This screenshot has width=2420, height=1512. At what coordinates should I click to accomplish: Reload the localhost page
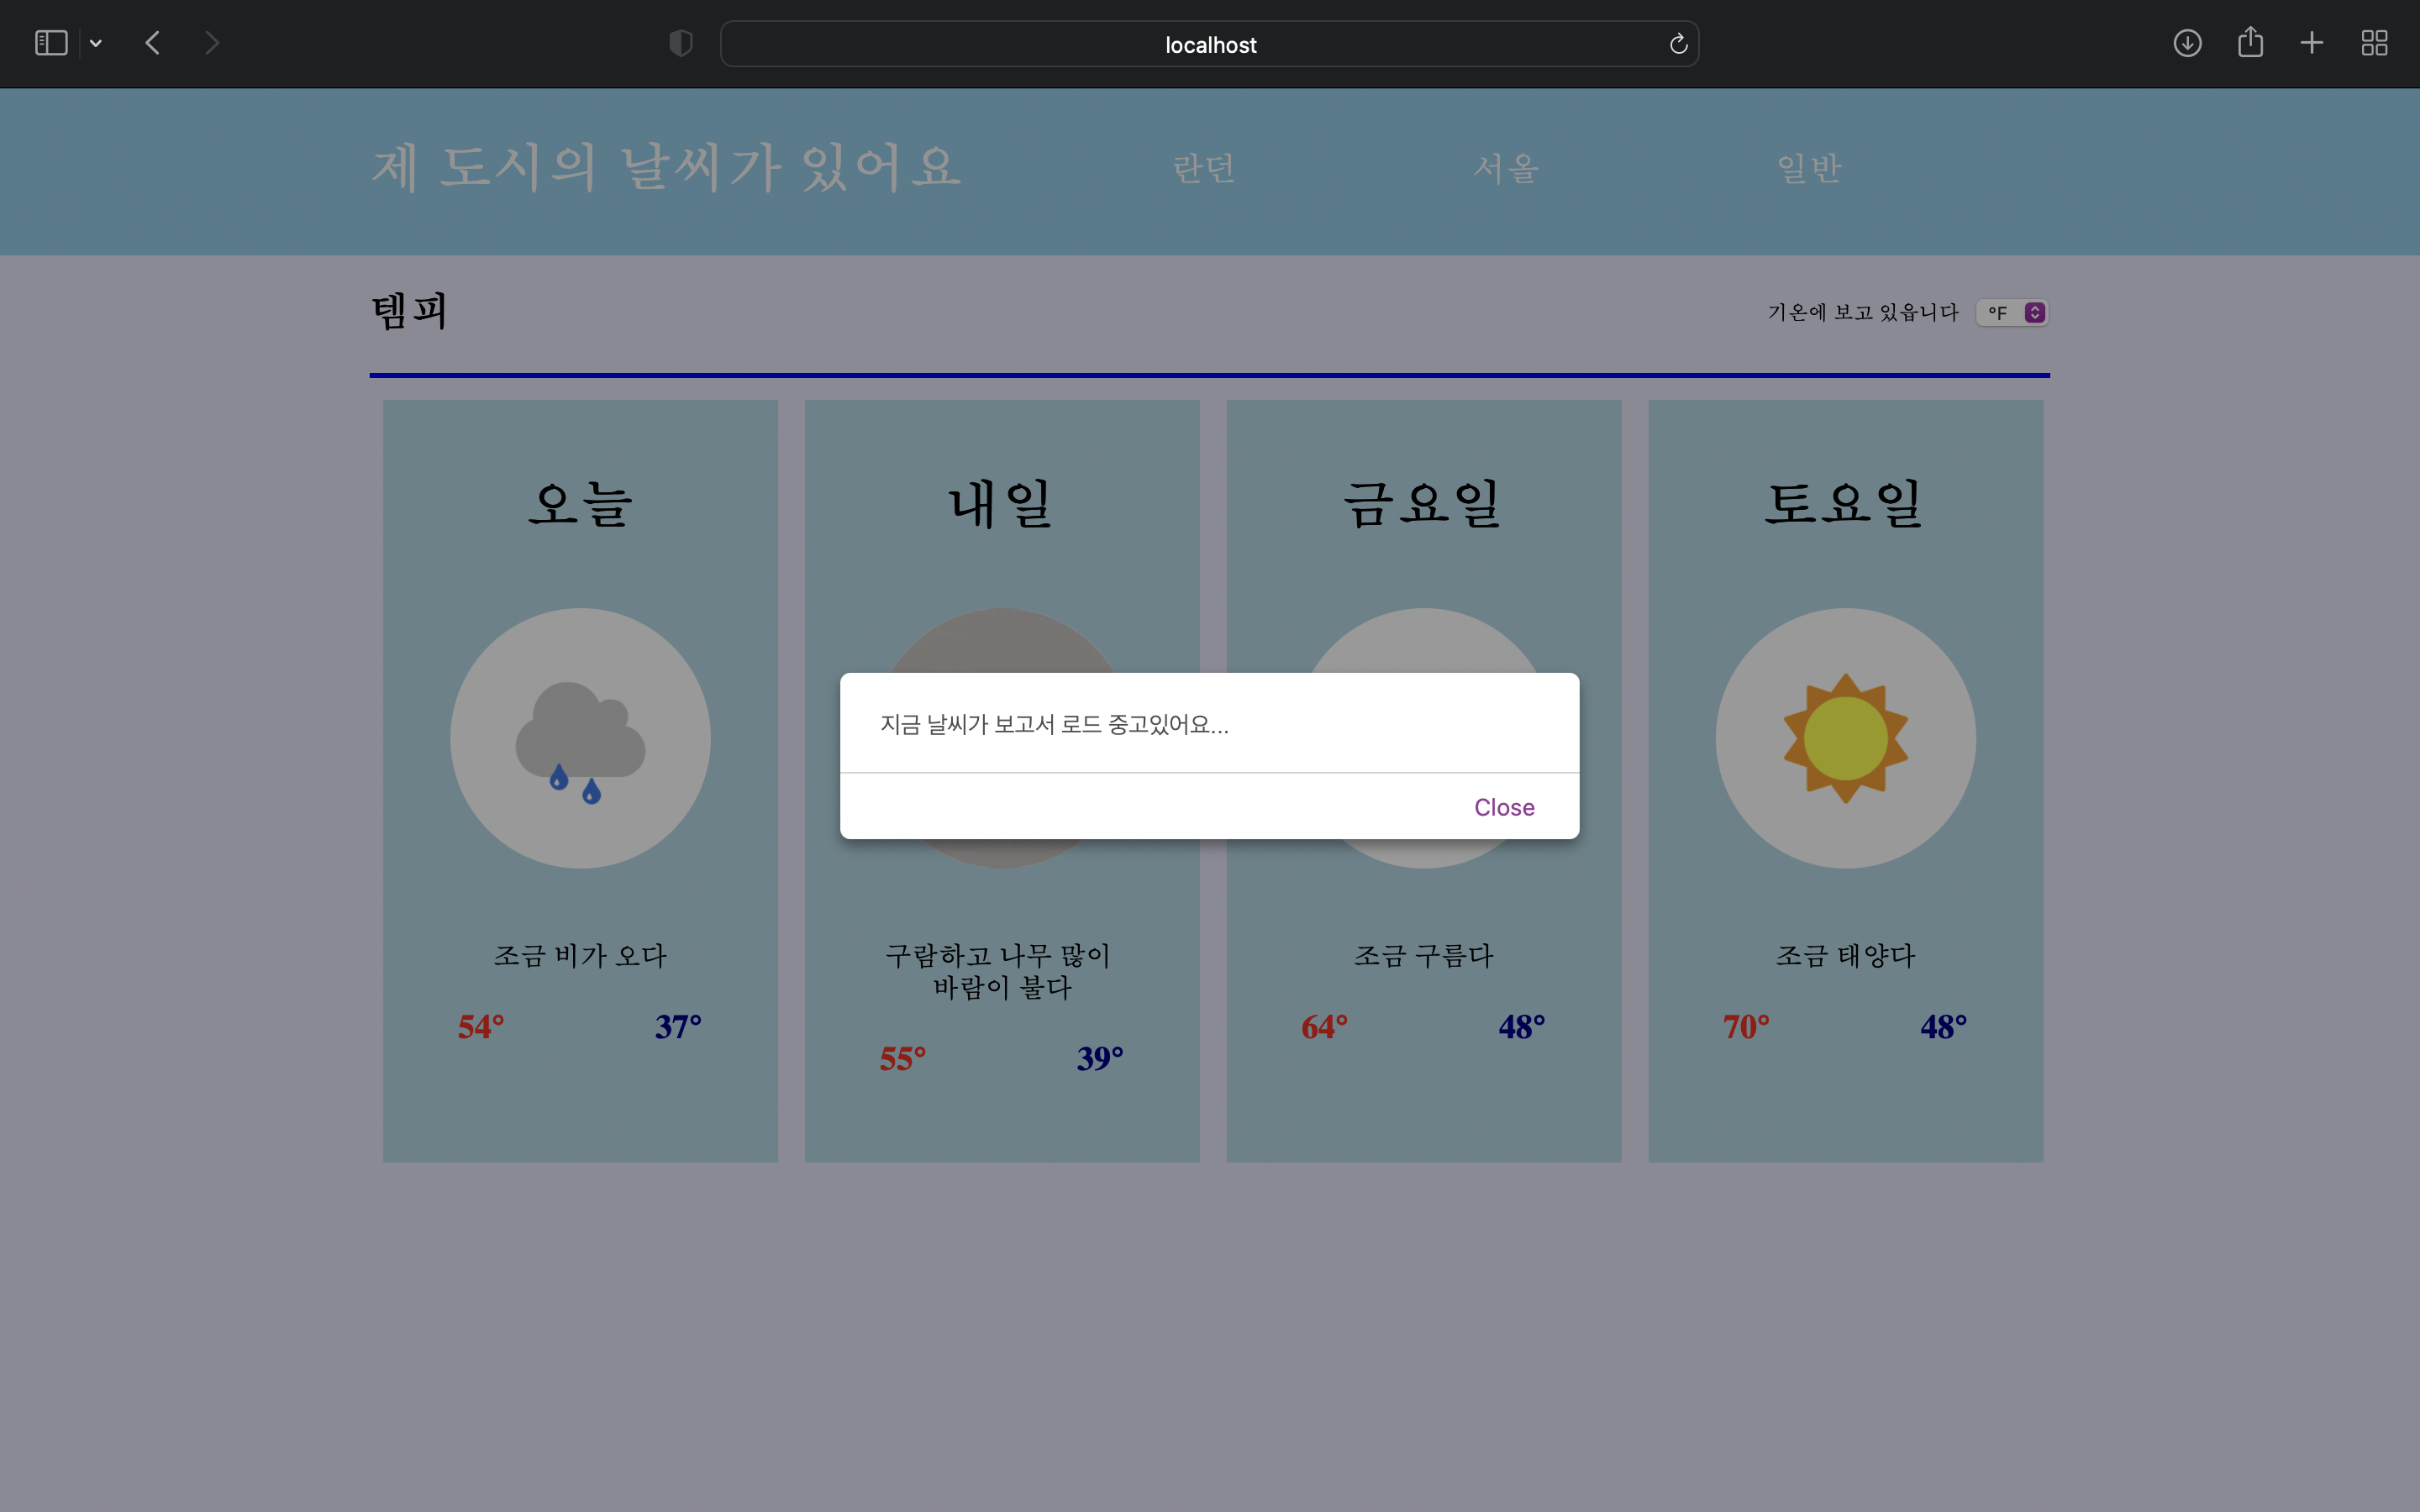click(1677, 44)
